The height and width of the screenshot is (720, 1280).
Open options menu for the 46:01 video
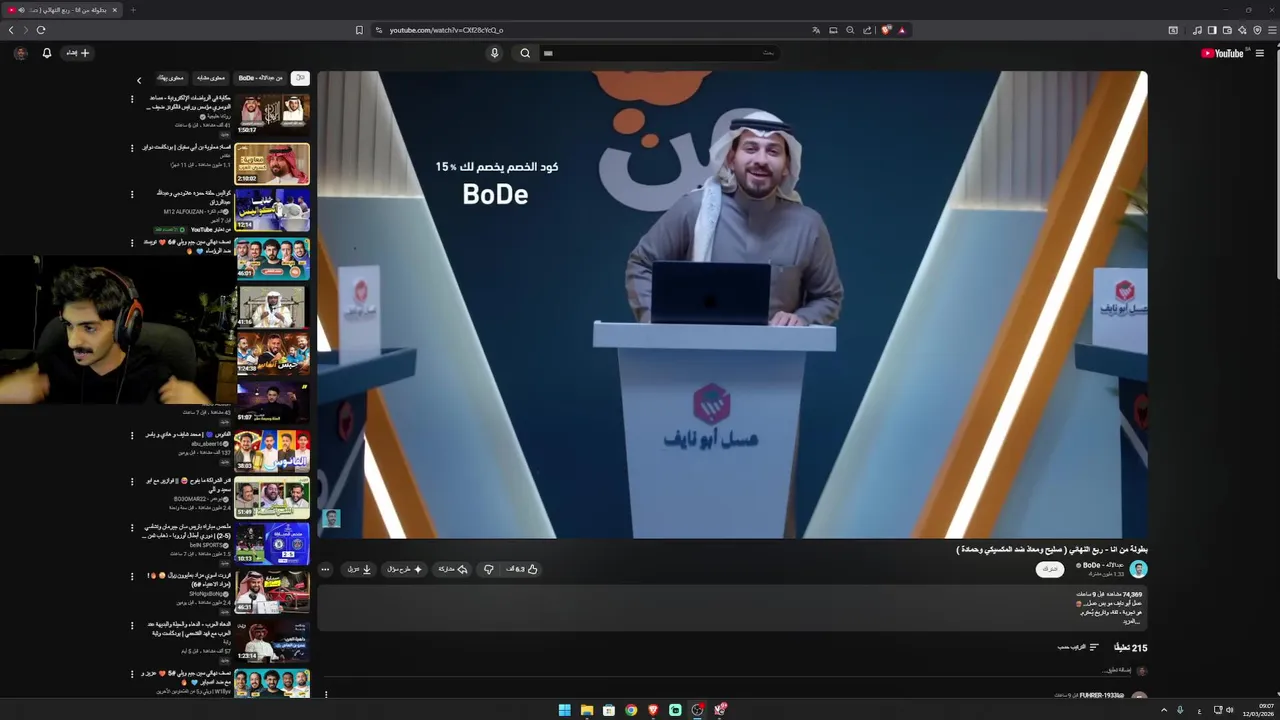click(x=132, y=243)
